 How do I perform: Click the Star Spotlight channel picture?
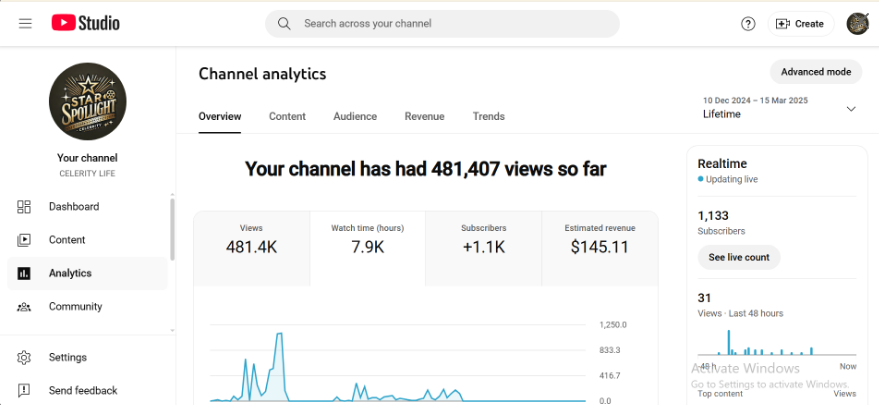coord(87,101)
